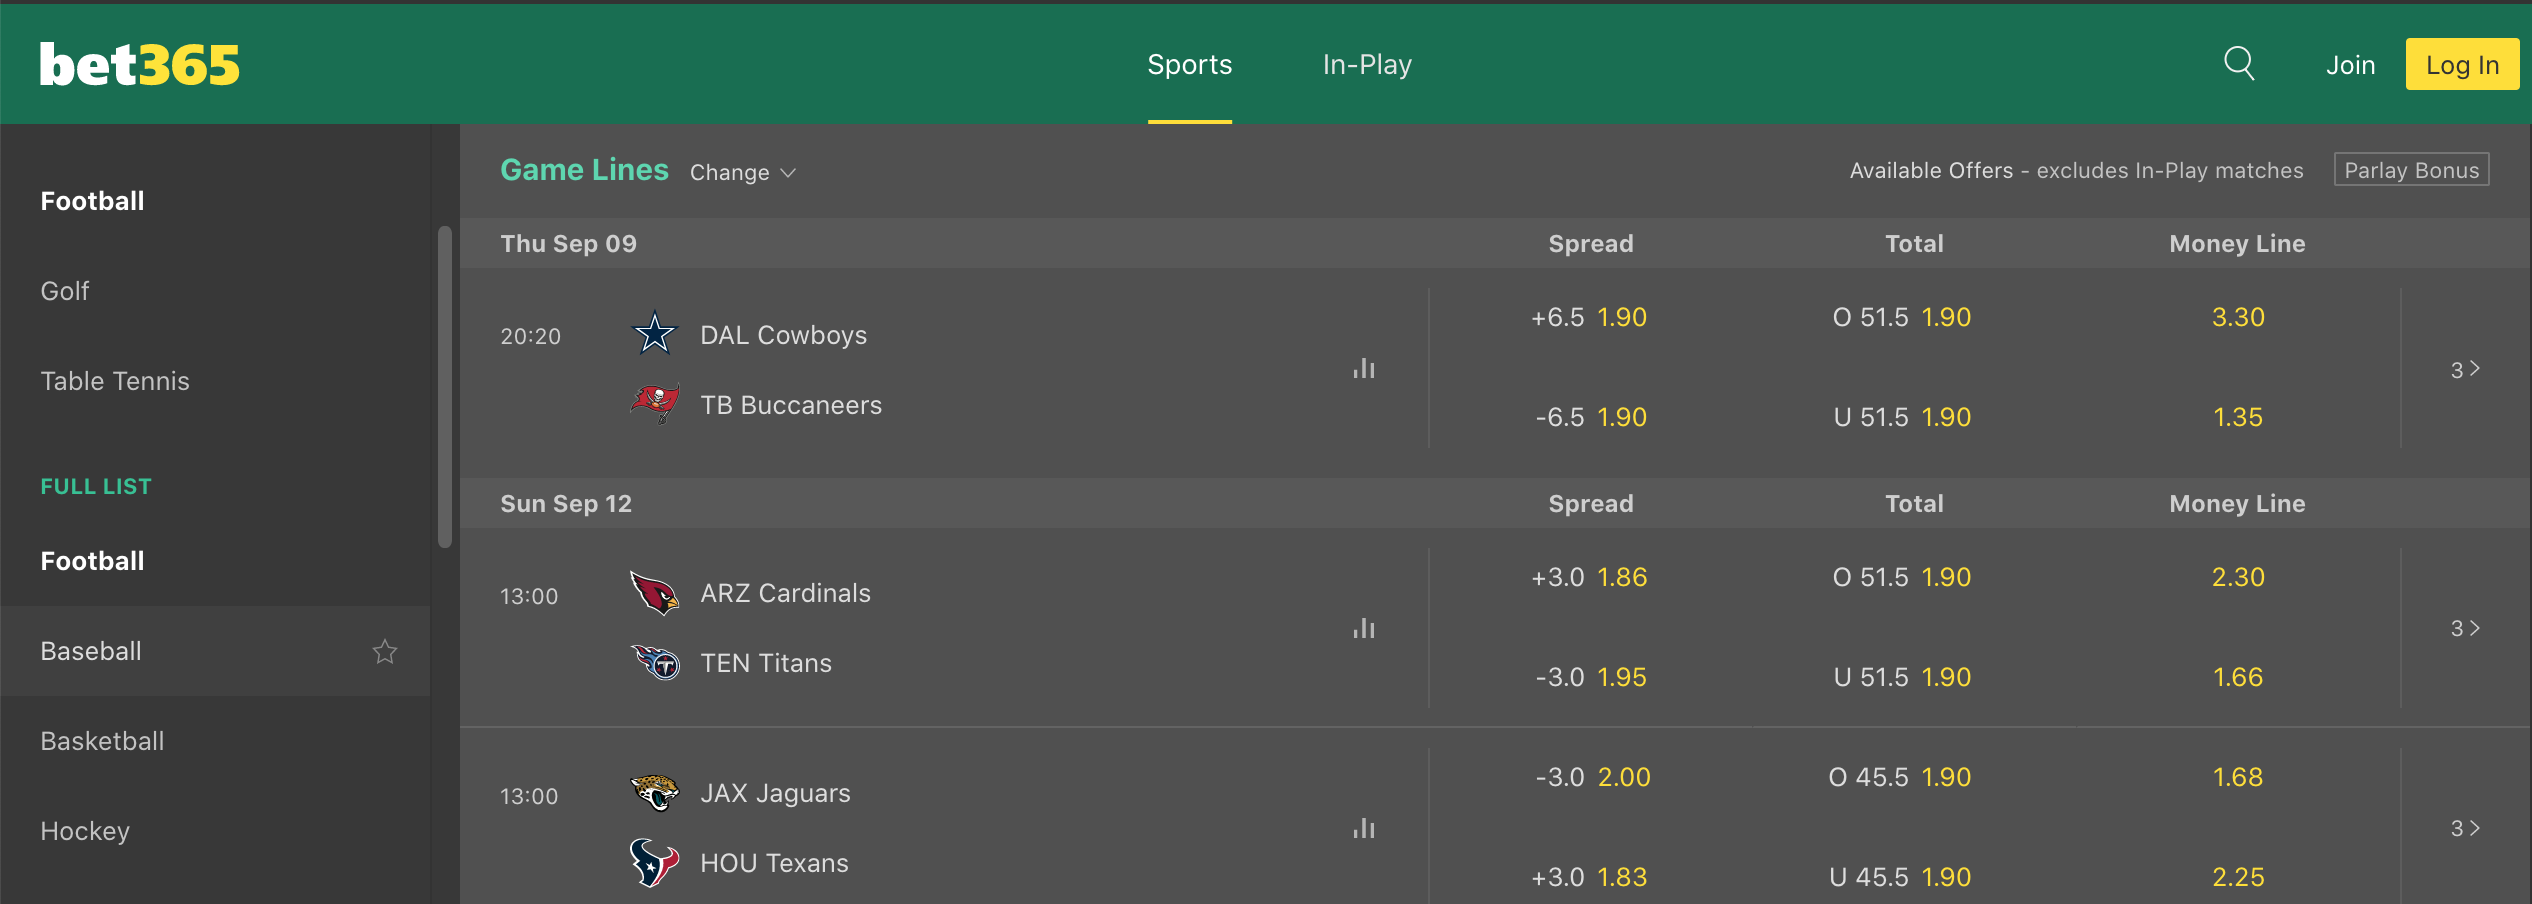Click the sidebar vertical scrollbar

pyautogui.click(x=445, y=387)
